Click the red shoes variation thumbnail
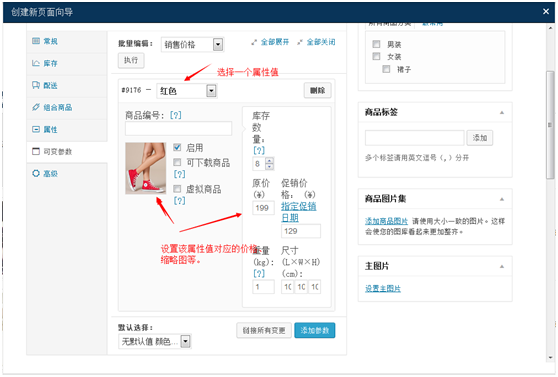 pyautogui.click(x=146, y=168)
